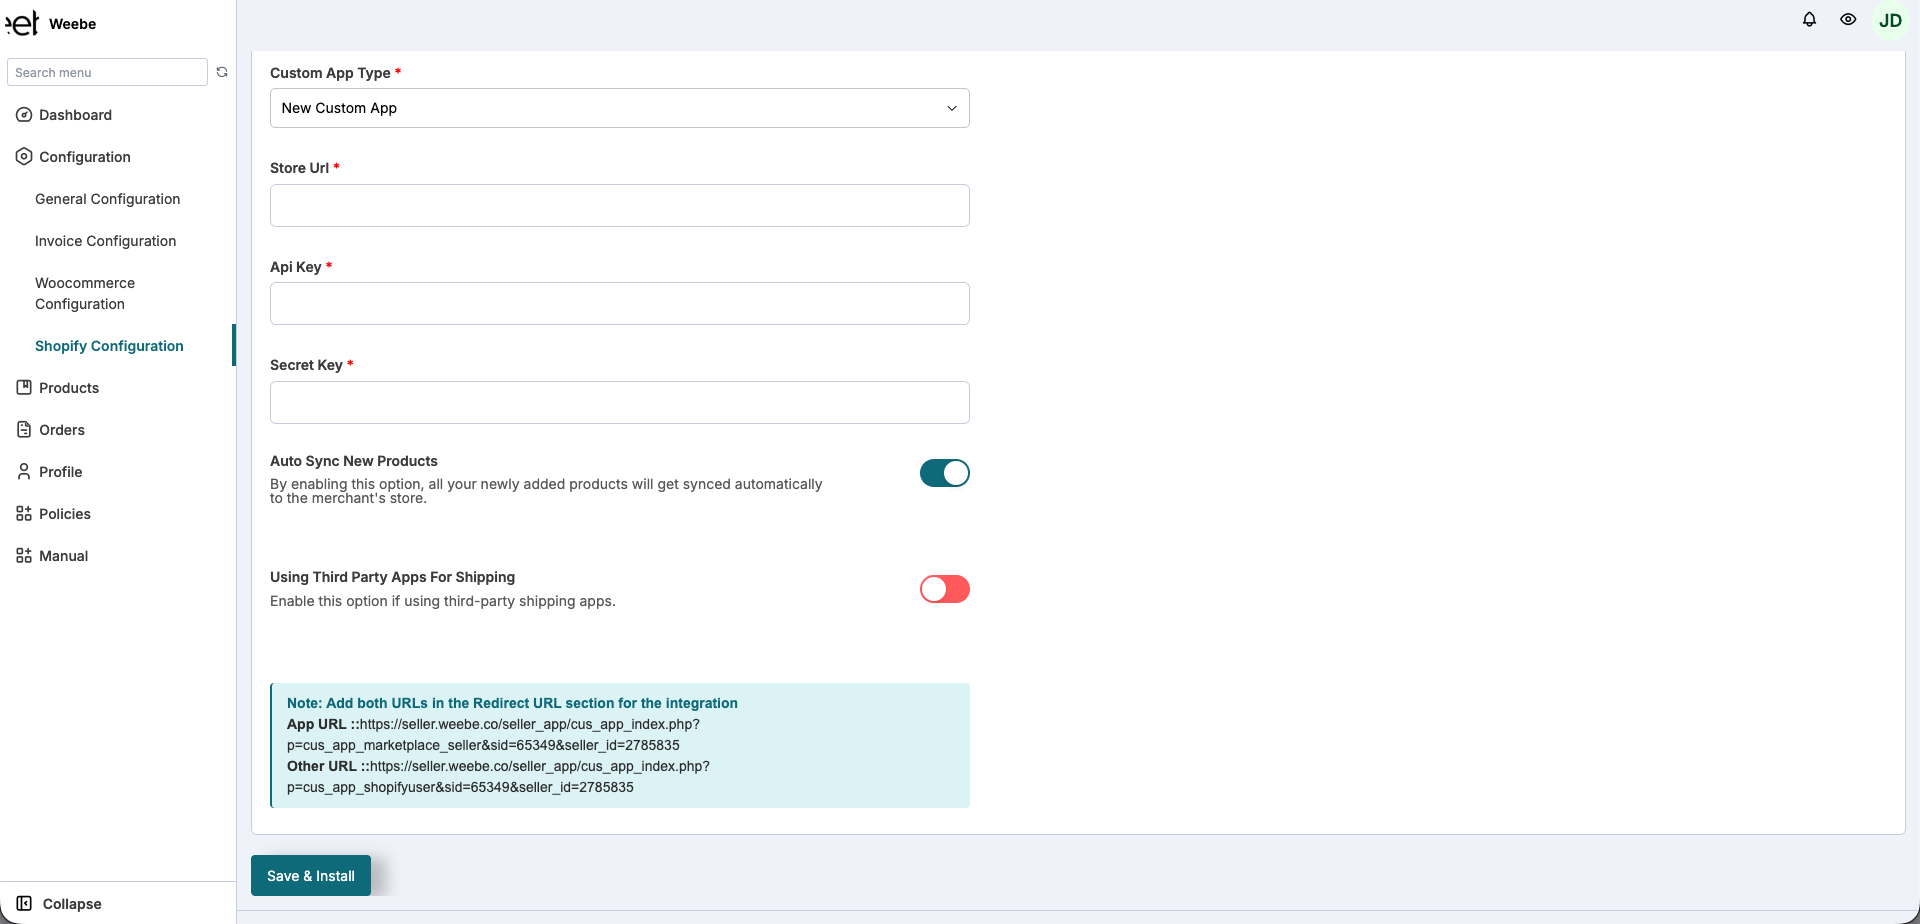Open General Configuration link

[x=107, y=199]
